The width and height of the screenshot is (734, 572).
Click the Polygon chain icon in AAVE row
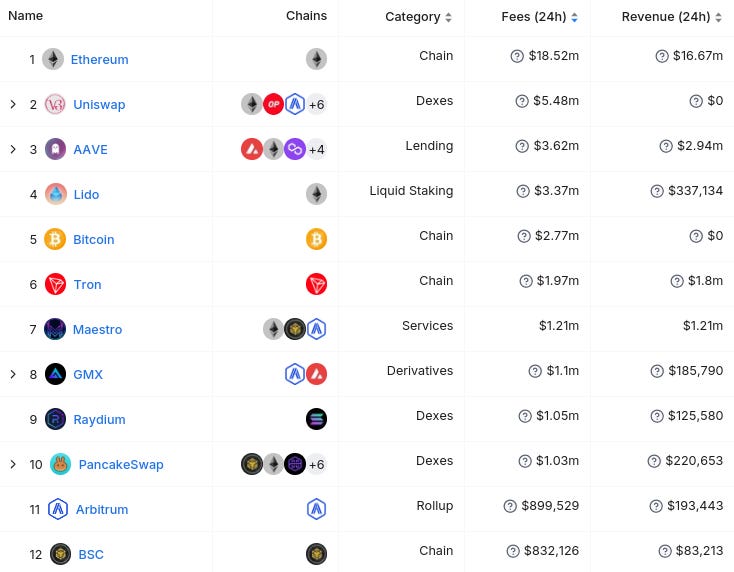pyautogui.click(x=295, y=149)
